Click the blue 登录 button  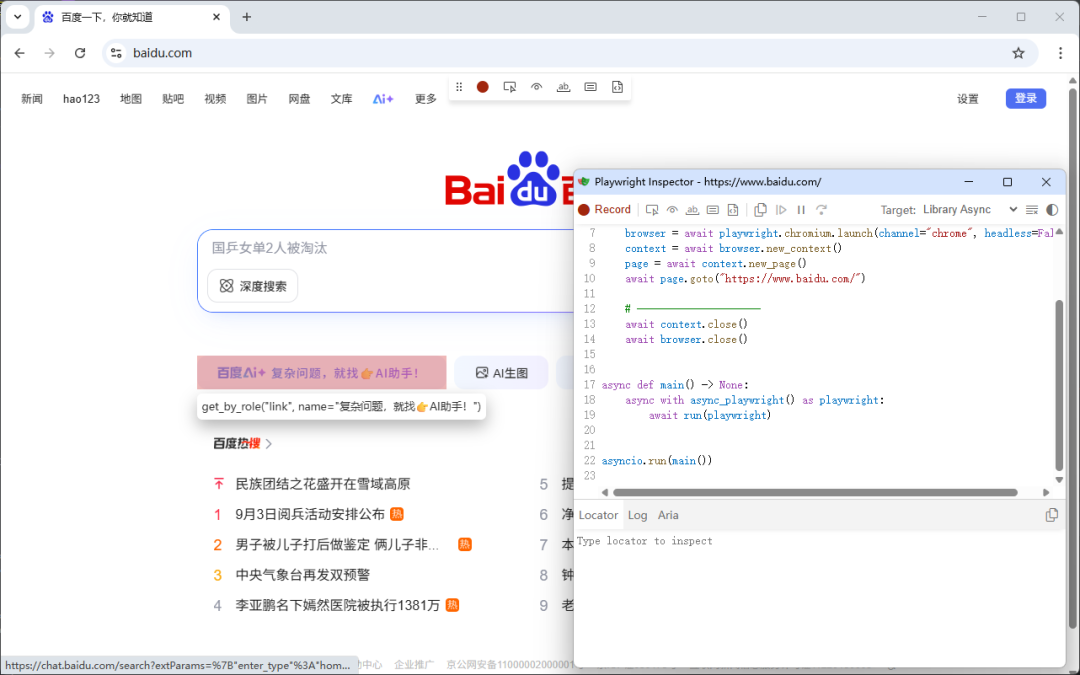(1026, 98)
